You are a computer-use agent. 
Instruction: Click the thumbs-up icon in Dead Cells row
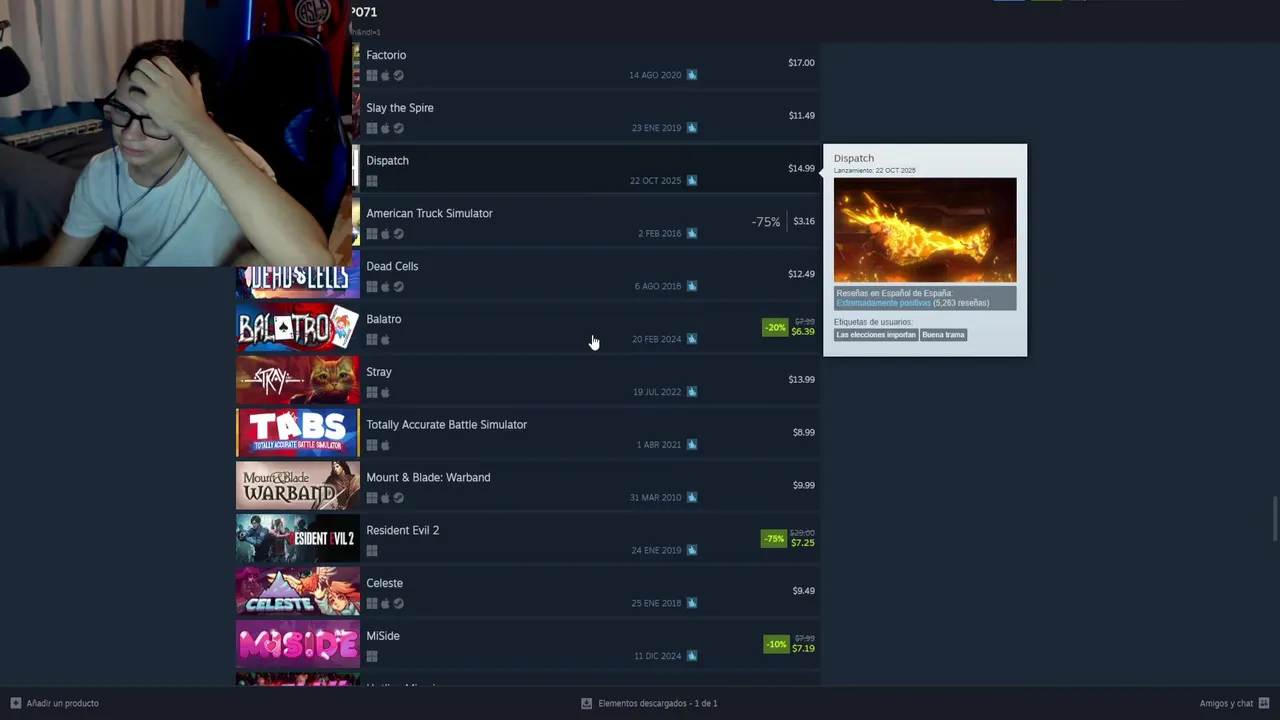point(691,286)
